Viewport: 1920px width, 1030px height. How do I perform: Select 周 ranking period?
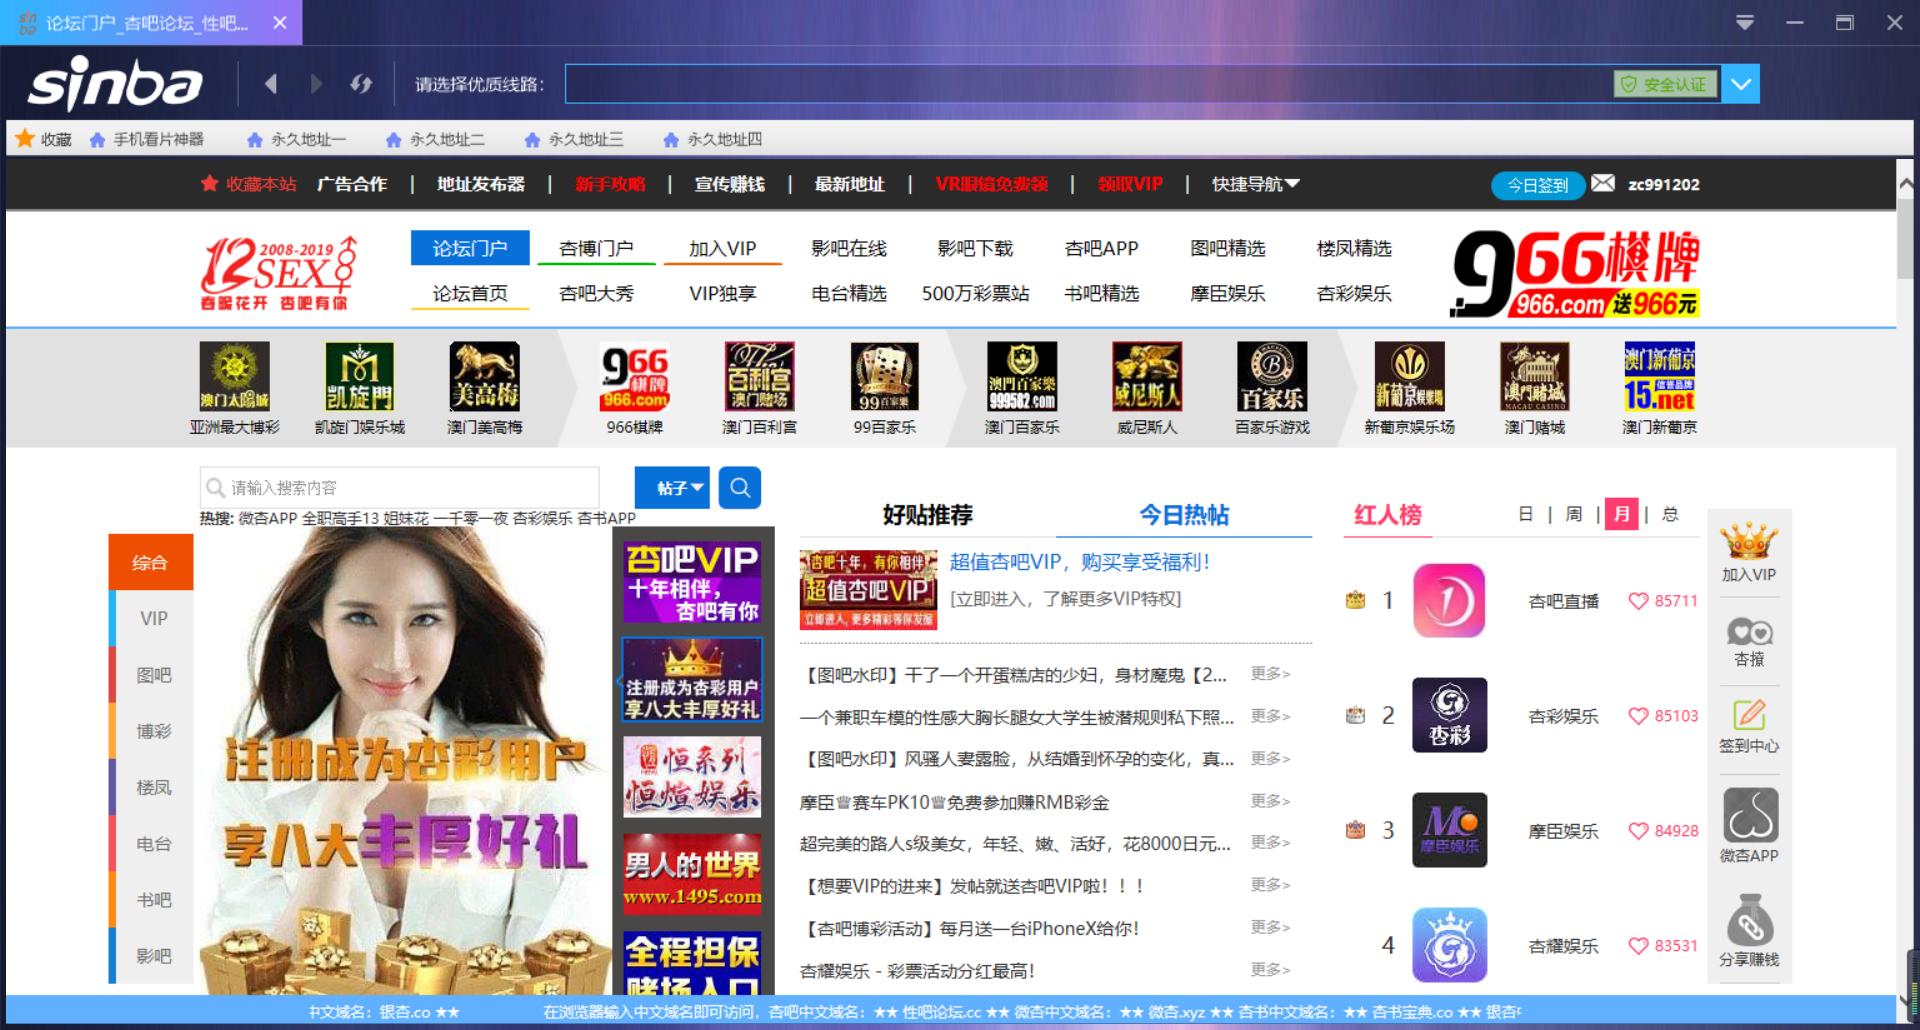click(1574, 514)
